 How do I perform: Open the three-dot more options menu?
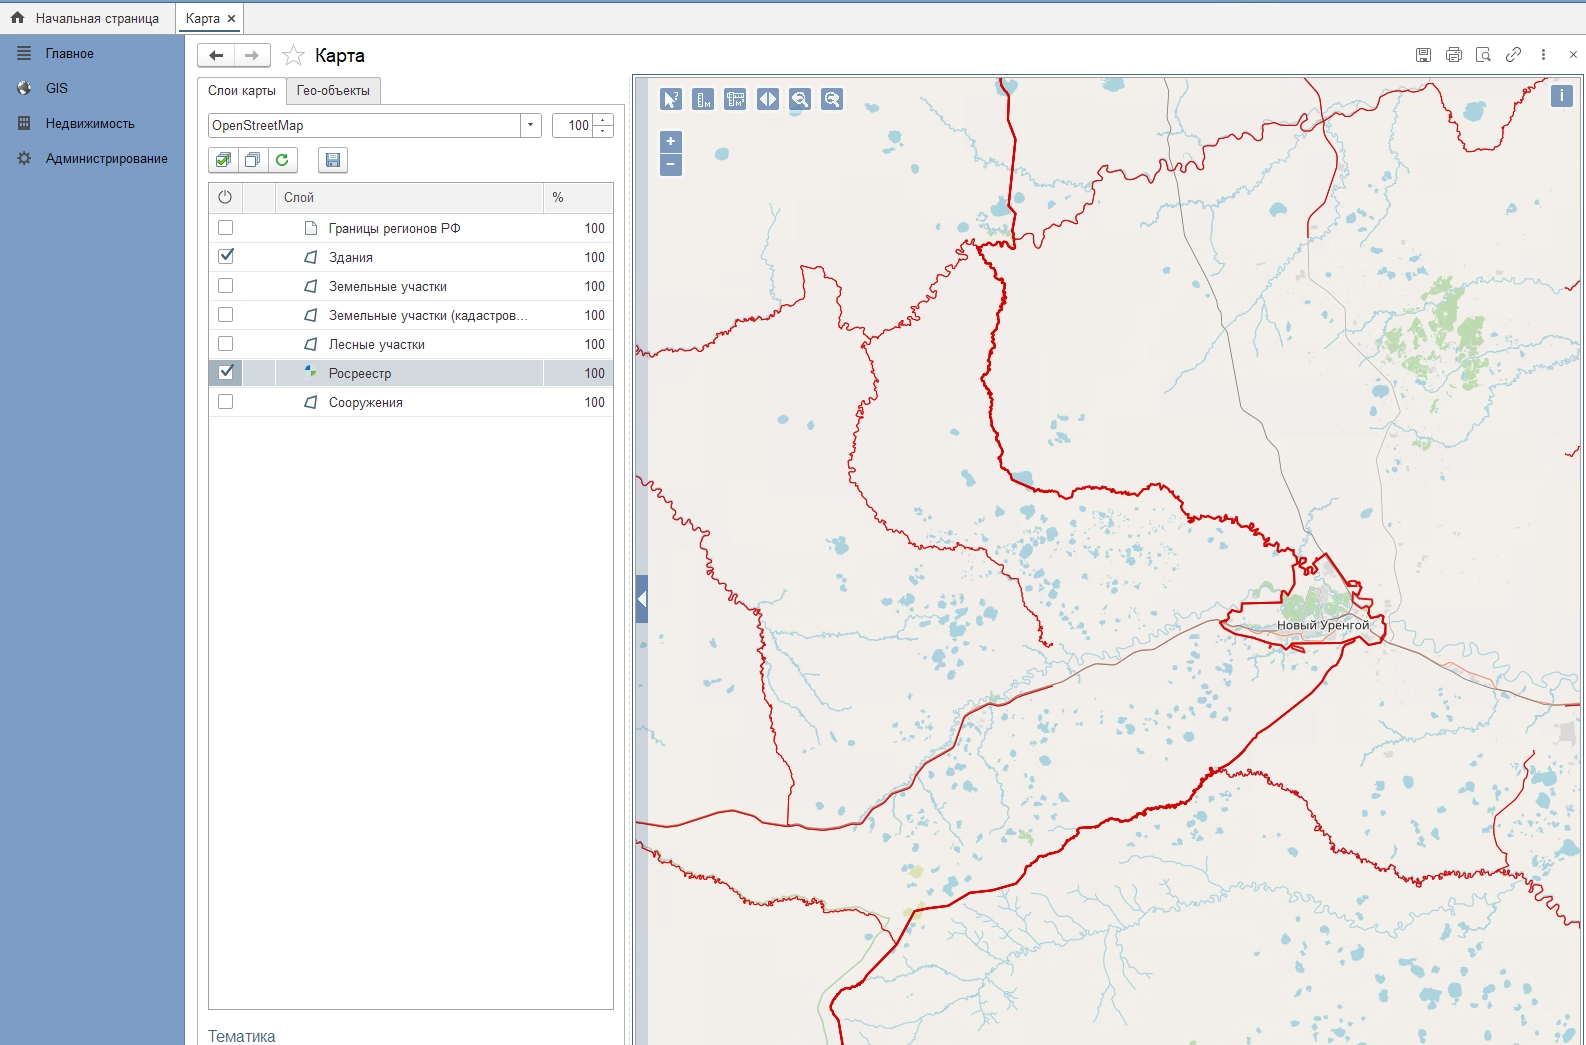click(x=1543, y=55)
